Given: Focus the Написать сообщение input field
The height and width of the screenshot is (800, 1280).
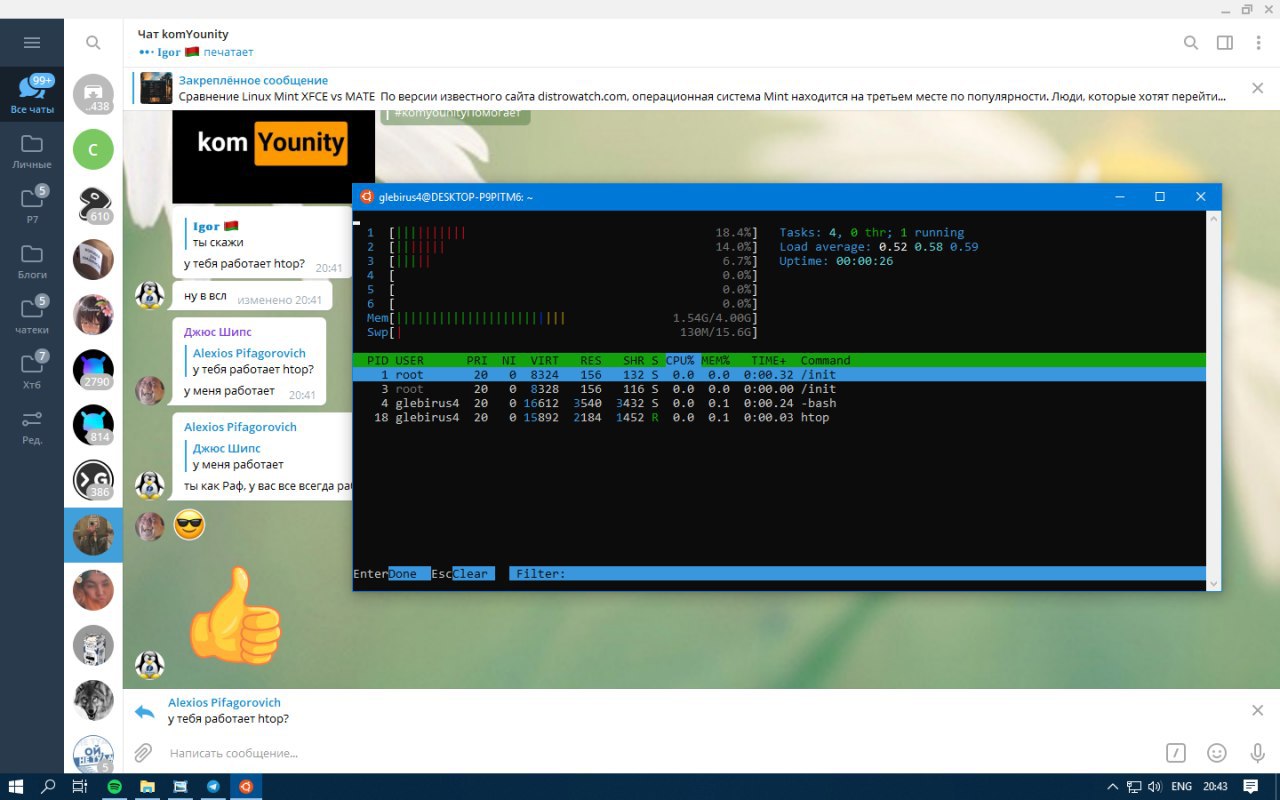Looking at the screenshot, I should [660, 753].
